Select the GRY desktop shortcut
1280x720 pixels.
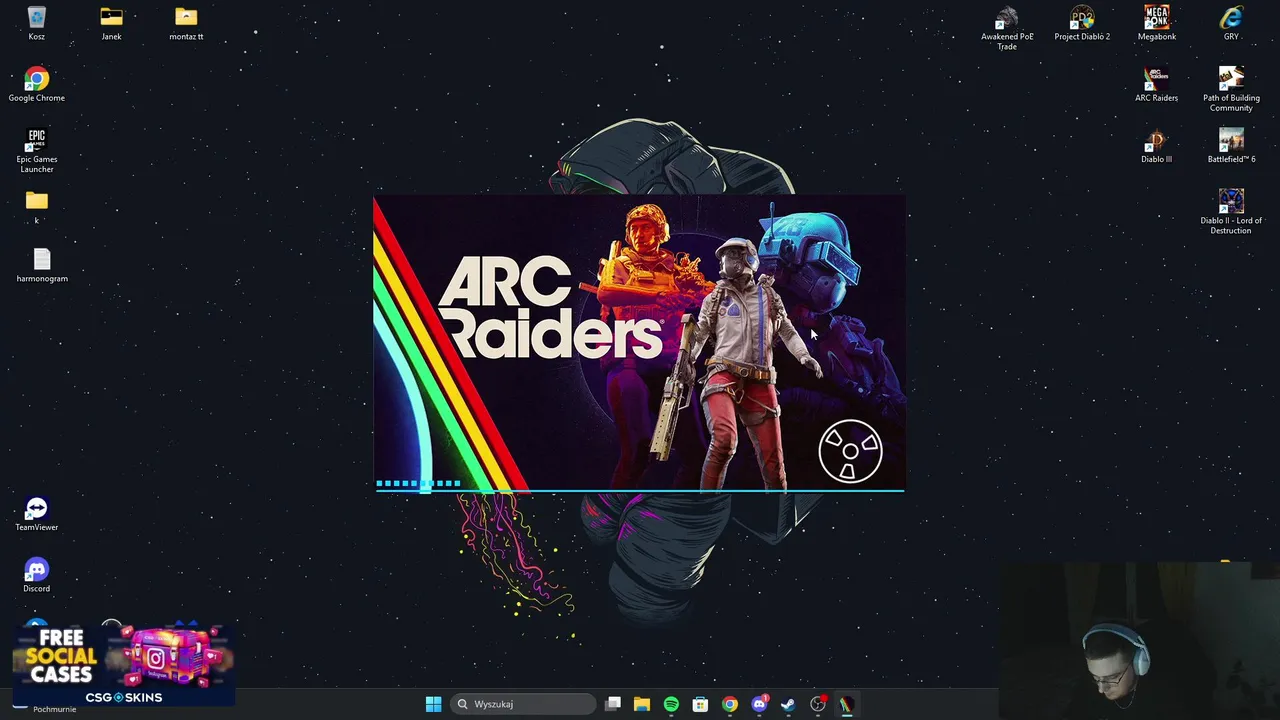coord(1231,23)
